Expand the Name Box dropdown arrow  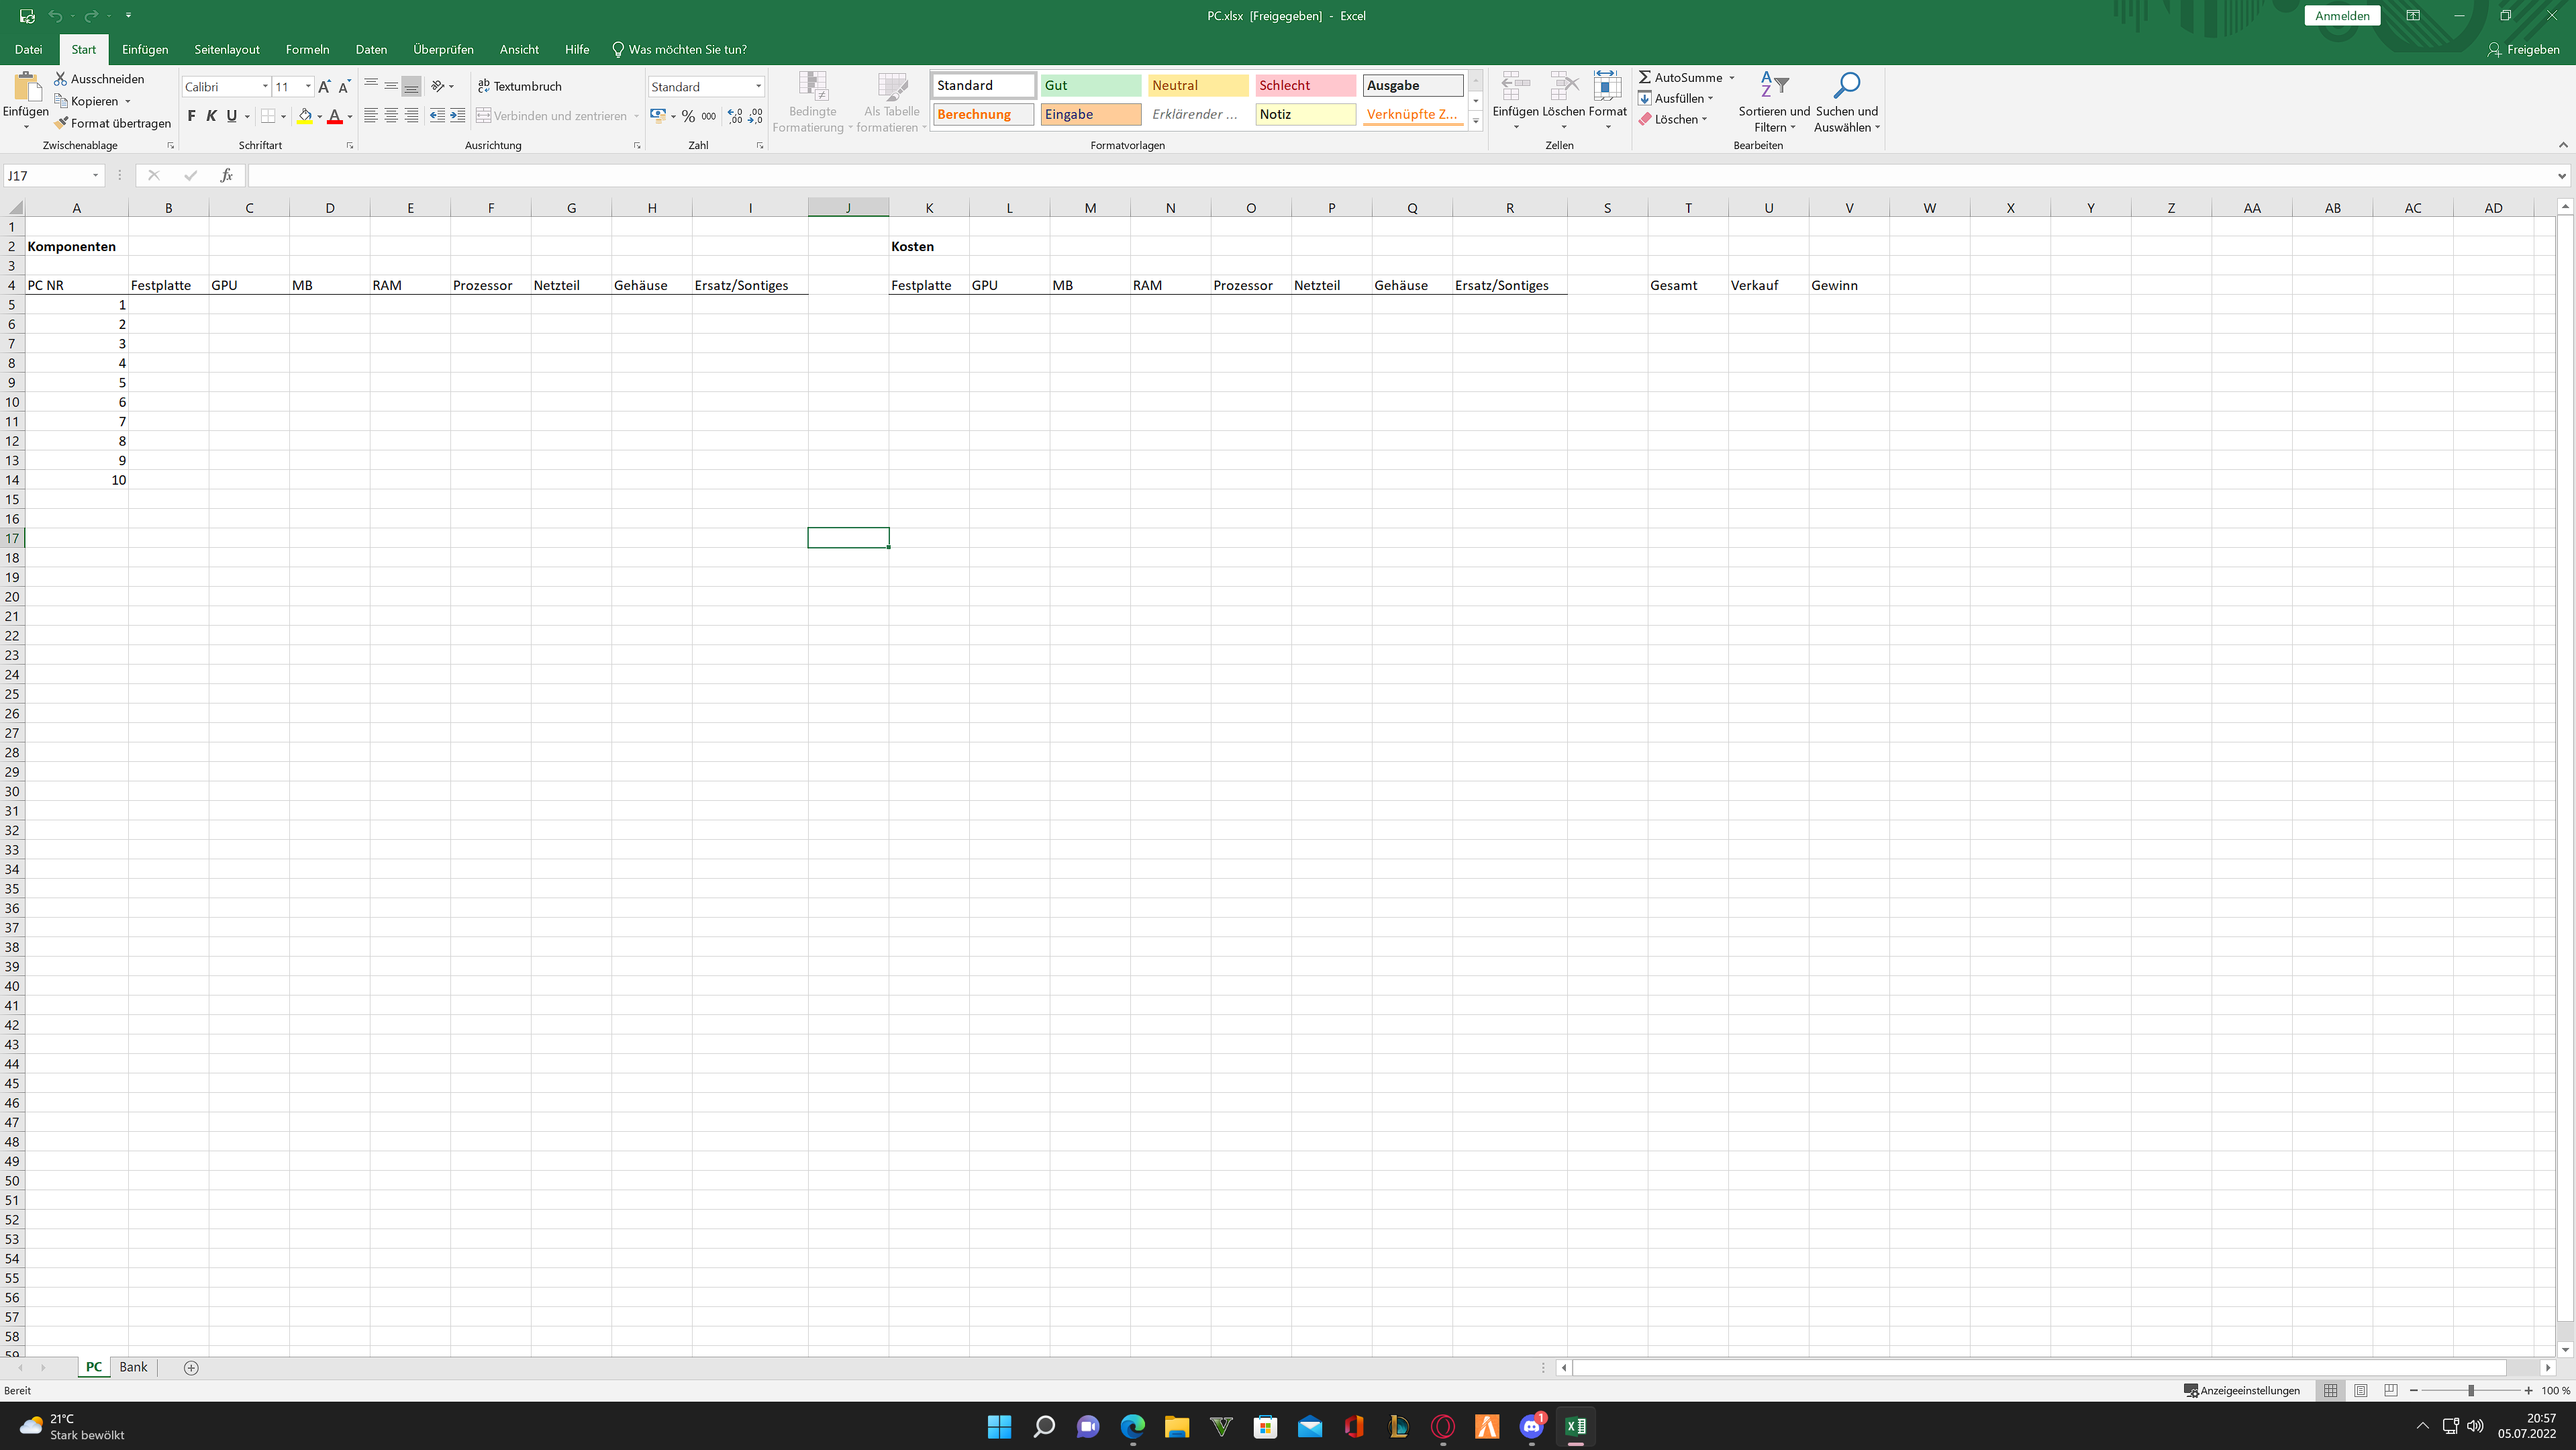[96, 175]
